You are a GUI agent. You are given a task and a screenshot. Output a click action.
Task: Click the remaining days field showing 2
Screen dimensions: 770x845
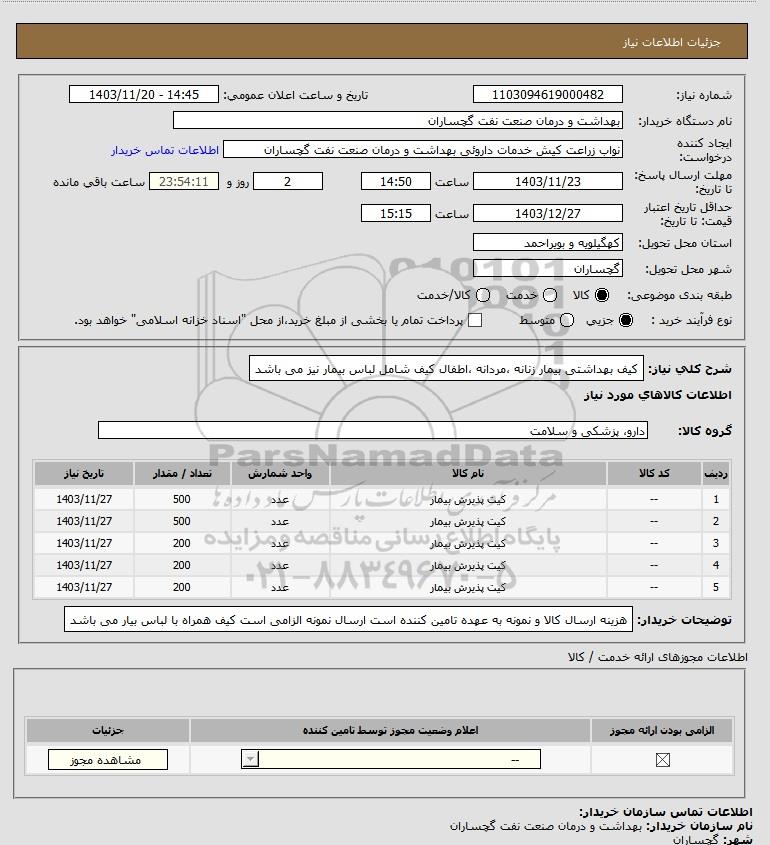coord(288,182)
